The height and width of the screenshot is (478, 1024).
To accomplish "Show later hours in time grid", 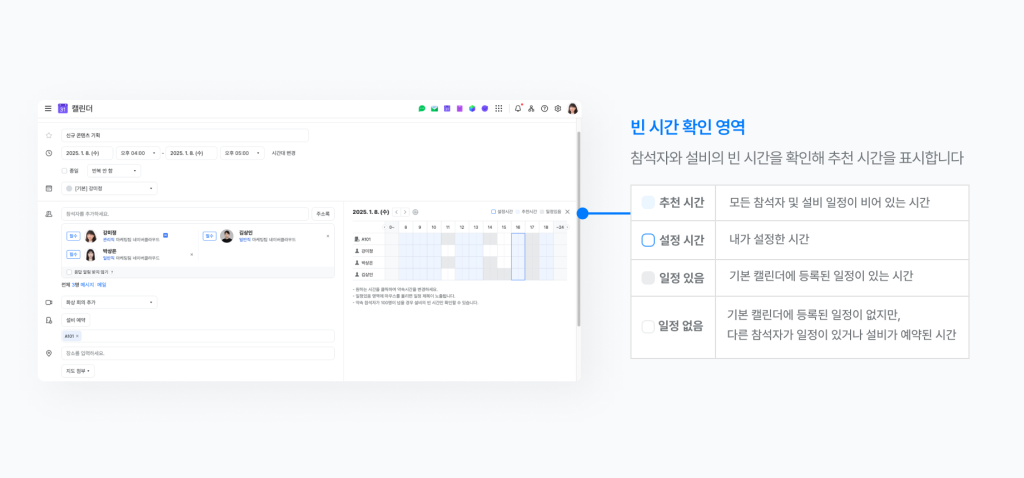I will tap(567, 227).
